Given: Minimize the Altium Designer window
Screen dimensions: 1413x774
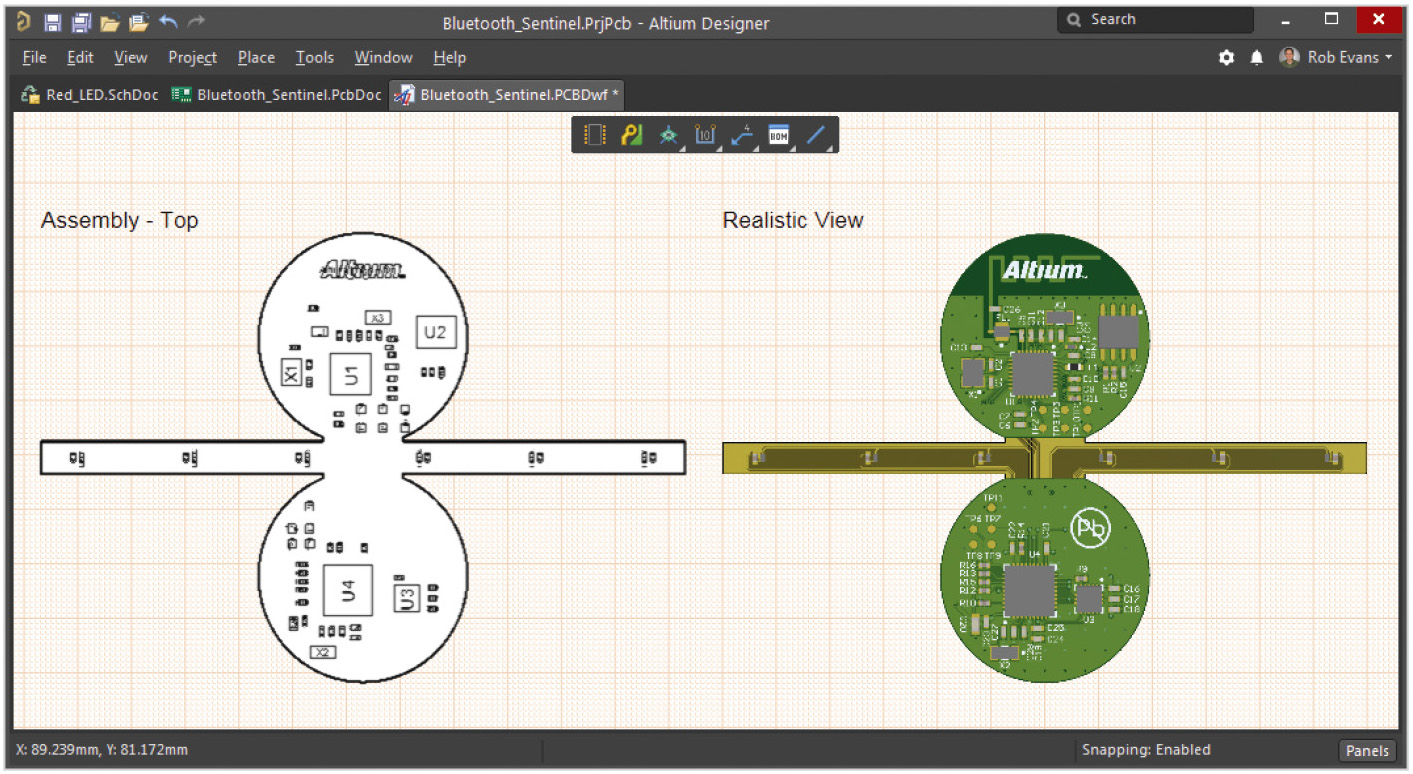Looking at the screenshot, I should (x=1286, y=21).
